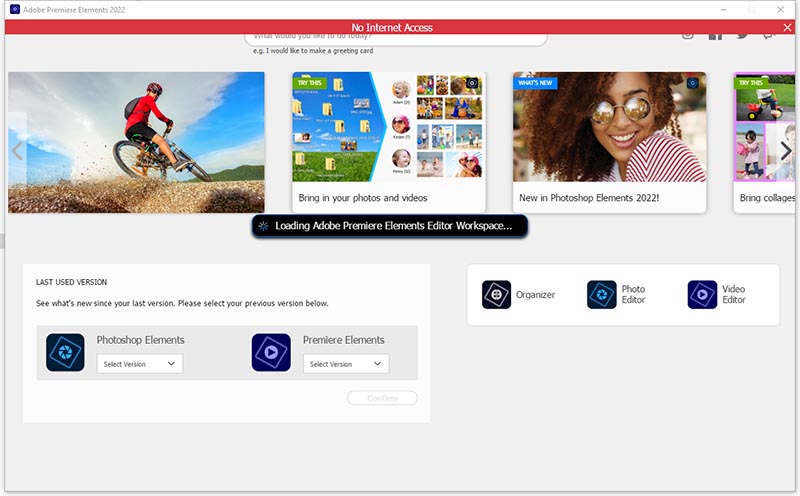
Task: Close the Adobe Premiere Elements 2022 window
Action: coord(780,9)
